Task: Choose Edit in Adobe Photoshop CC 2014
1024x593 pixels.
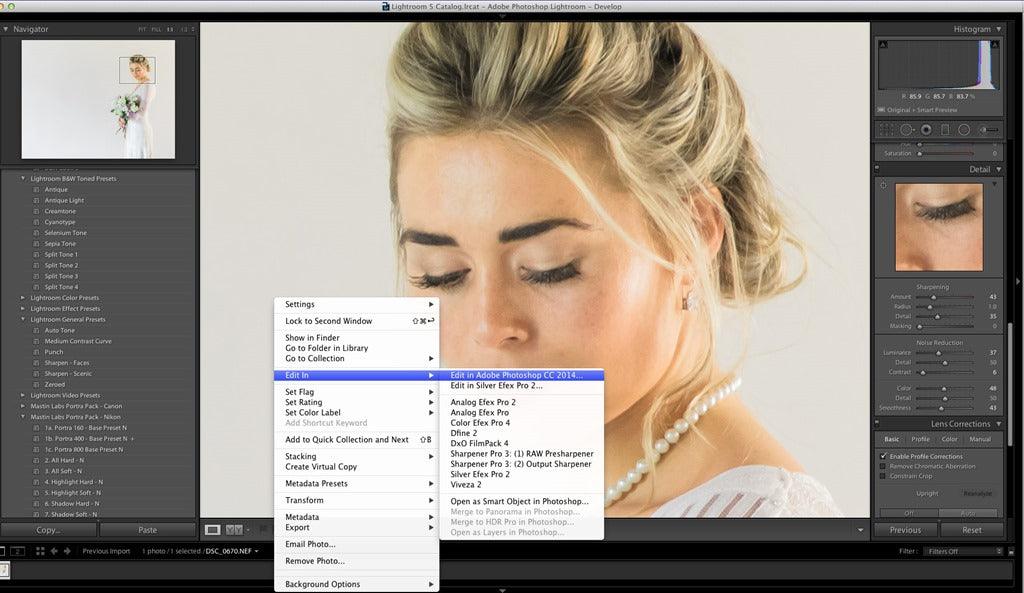Action: [x=520, y=374]
